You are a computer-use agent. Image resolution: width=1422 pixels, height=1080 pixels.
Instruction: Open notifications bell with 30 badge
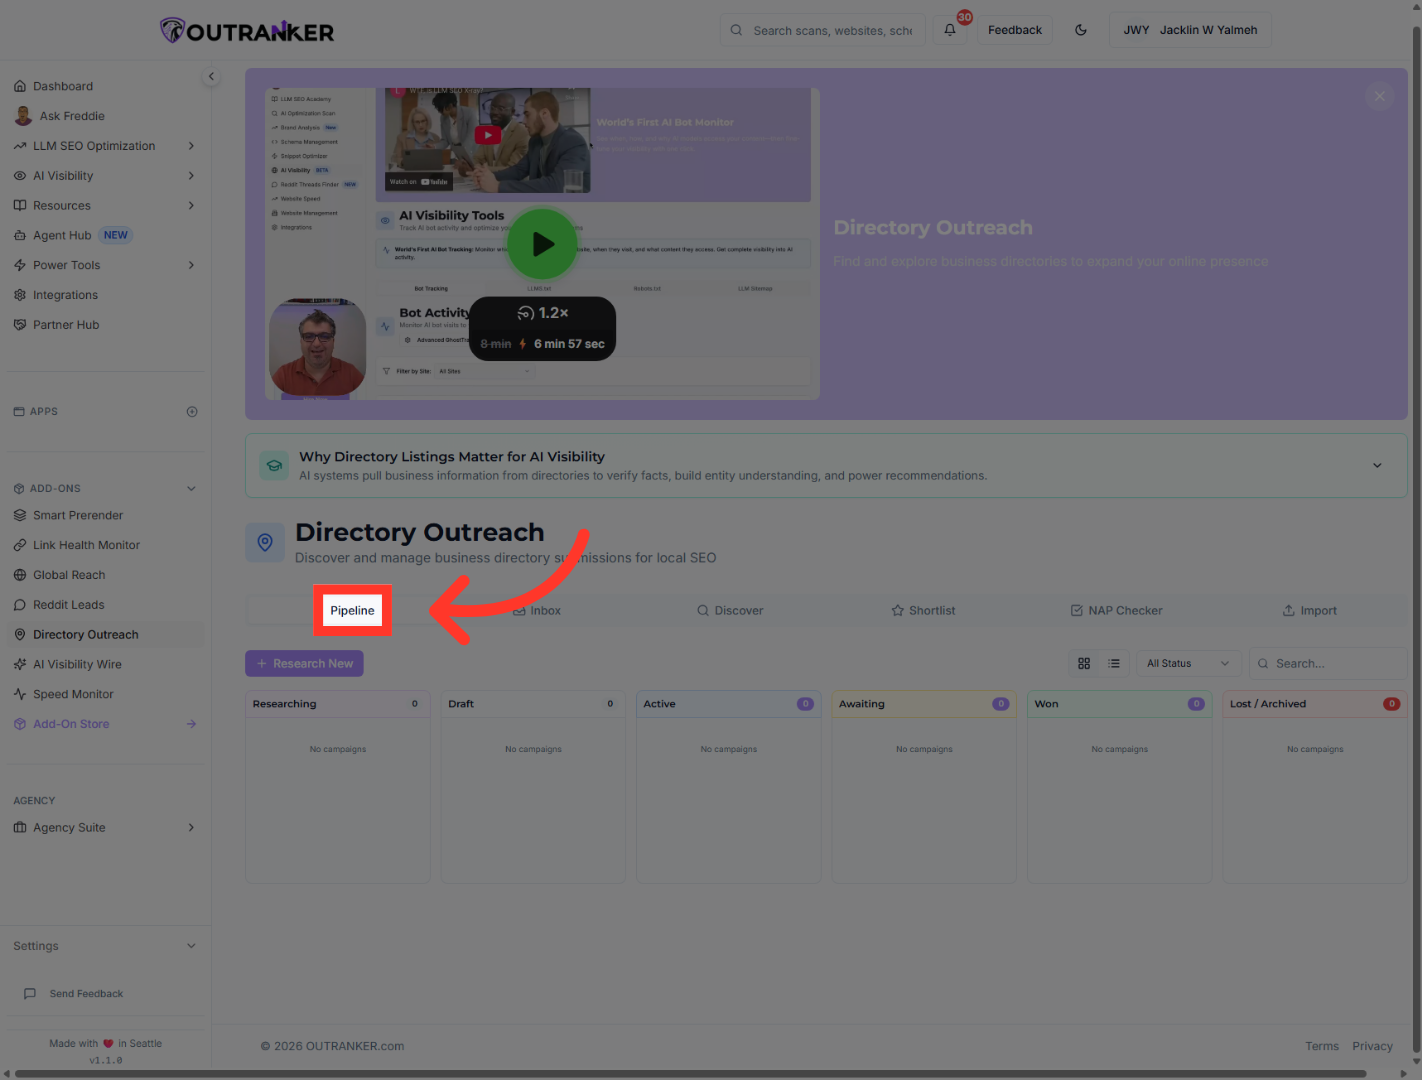(950, 30)
